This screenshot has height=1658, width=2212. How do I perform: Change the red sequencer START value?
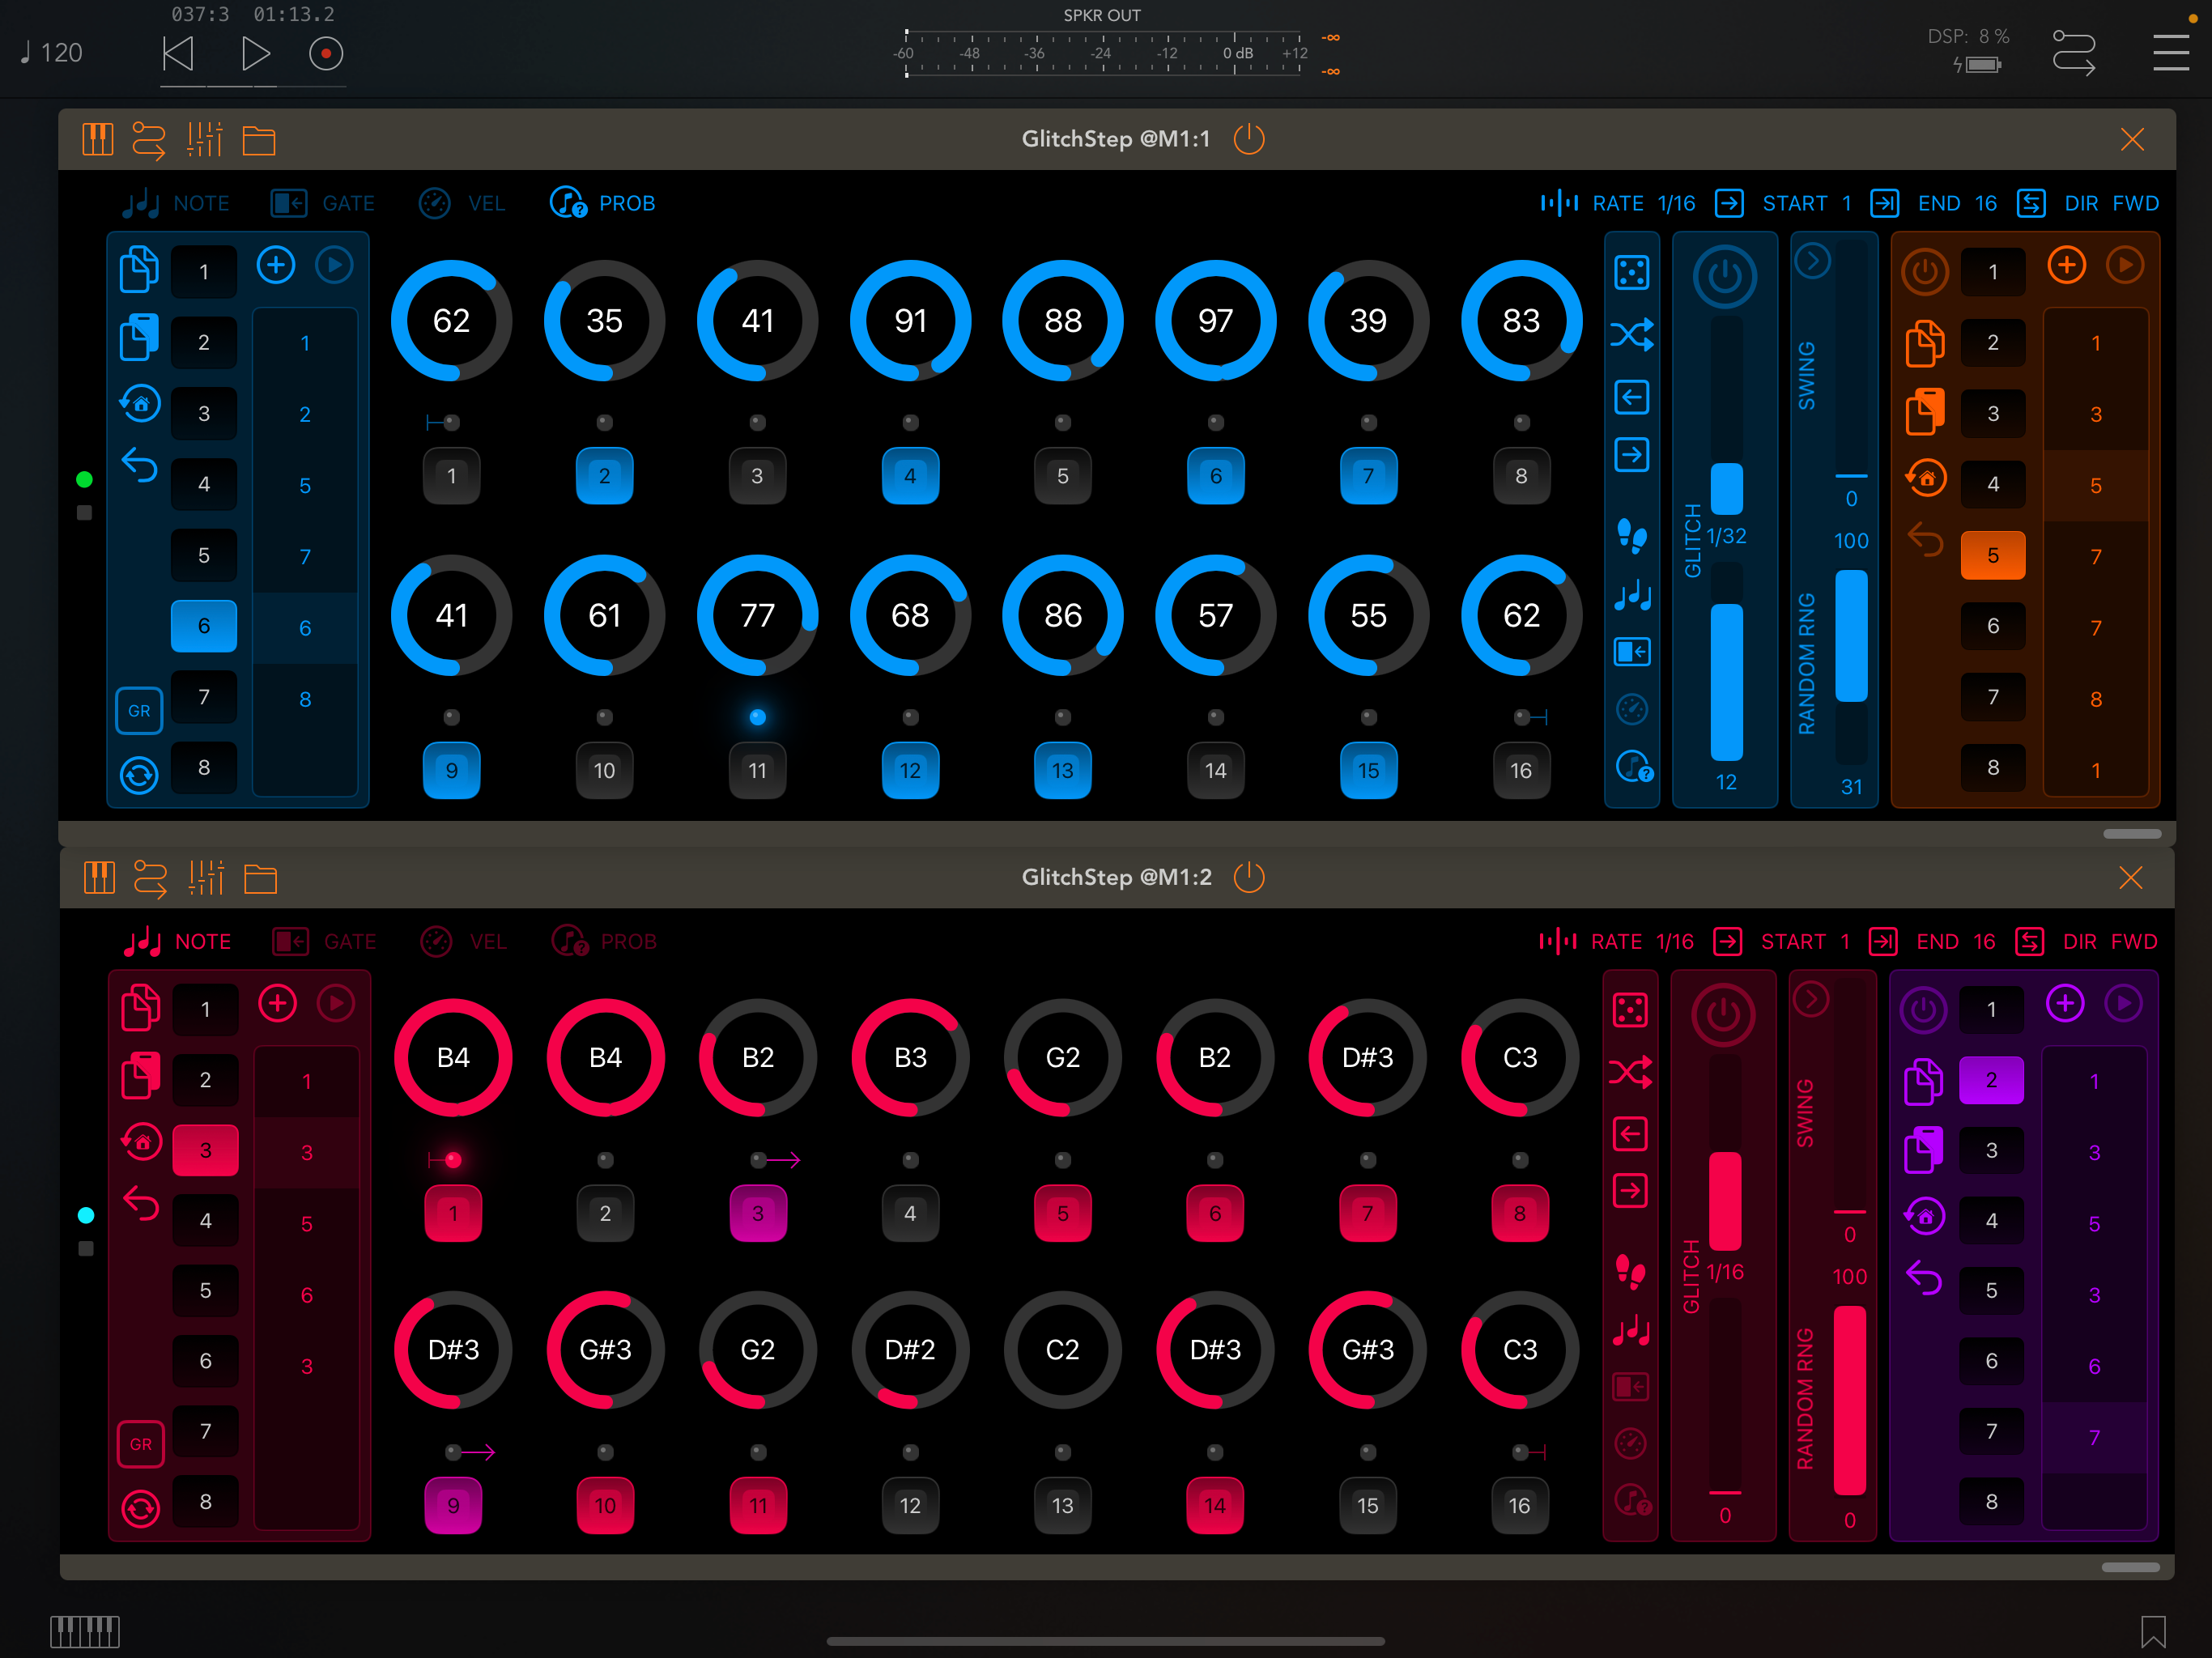coord(1781,942)
